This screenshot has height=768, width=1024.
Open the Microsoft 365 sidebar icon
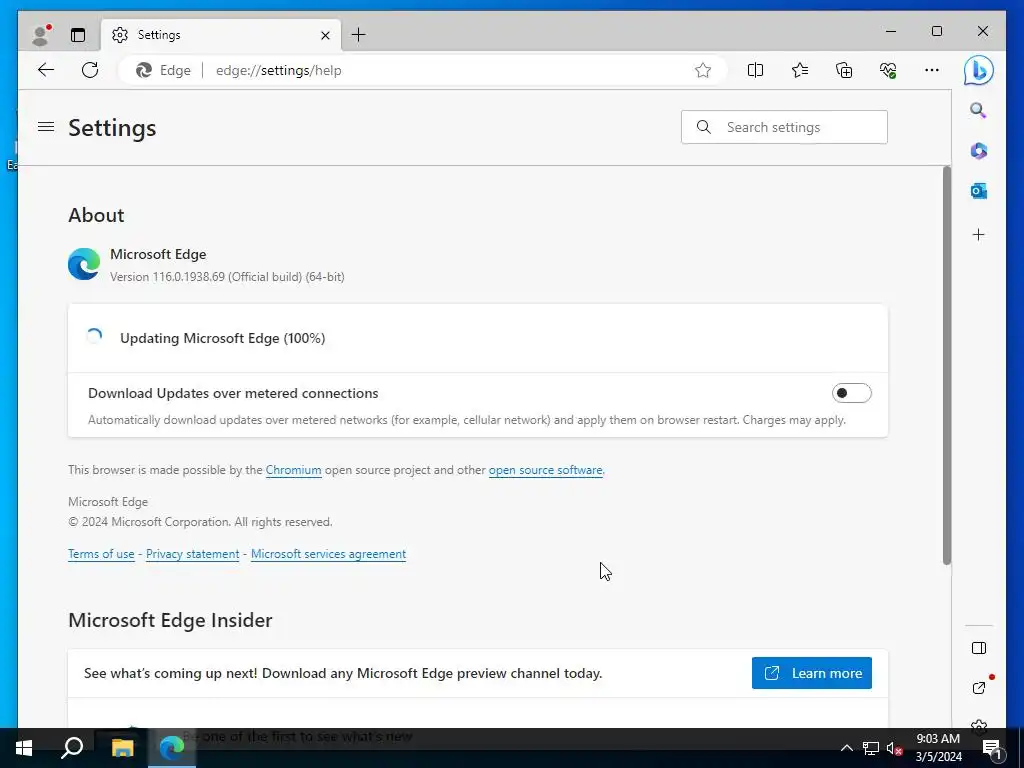978,151
